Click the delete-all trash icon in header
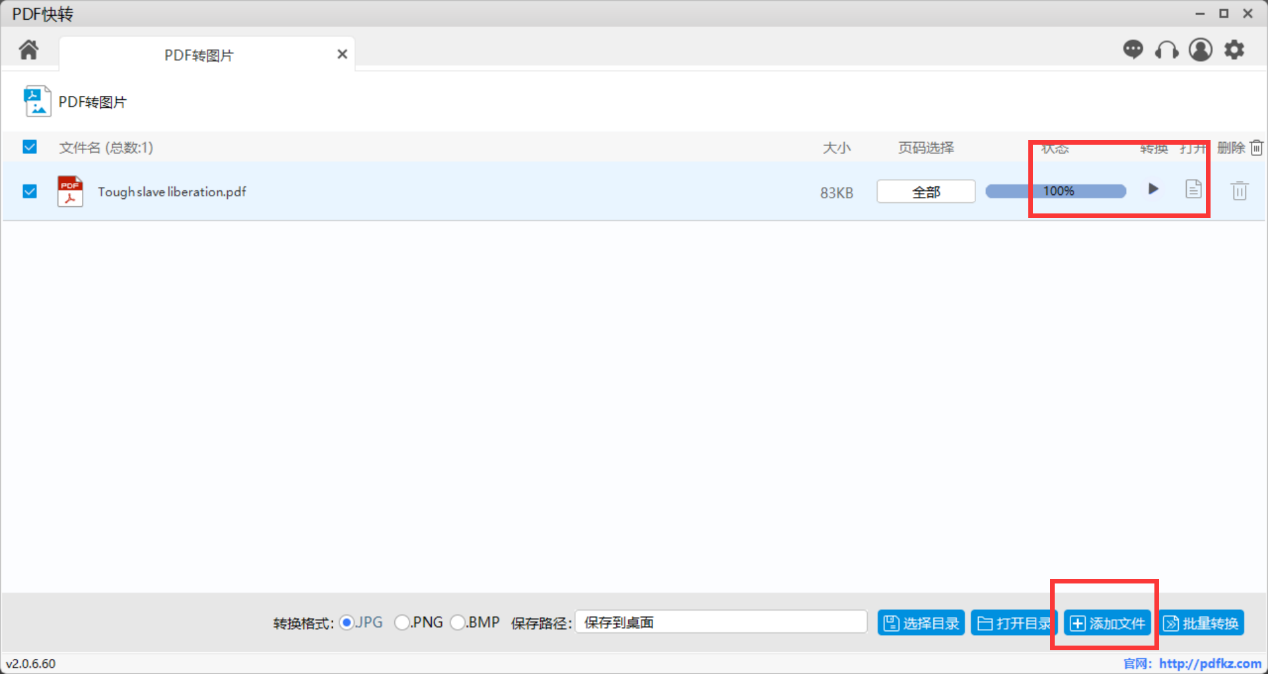Viewport: 1268px width, 674px height. (1257, 147)
